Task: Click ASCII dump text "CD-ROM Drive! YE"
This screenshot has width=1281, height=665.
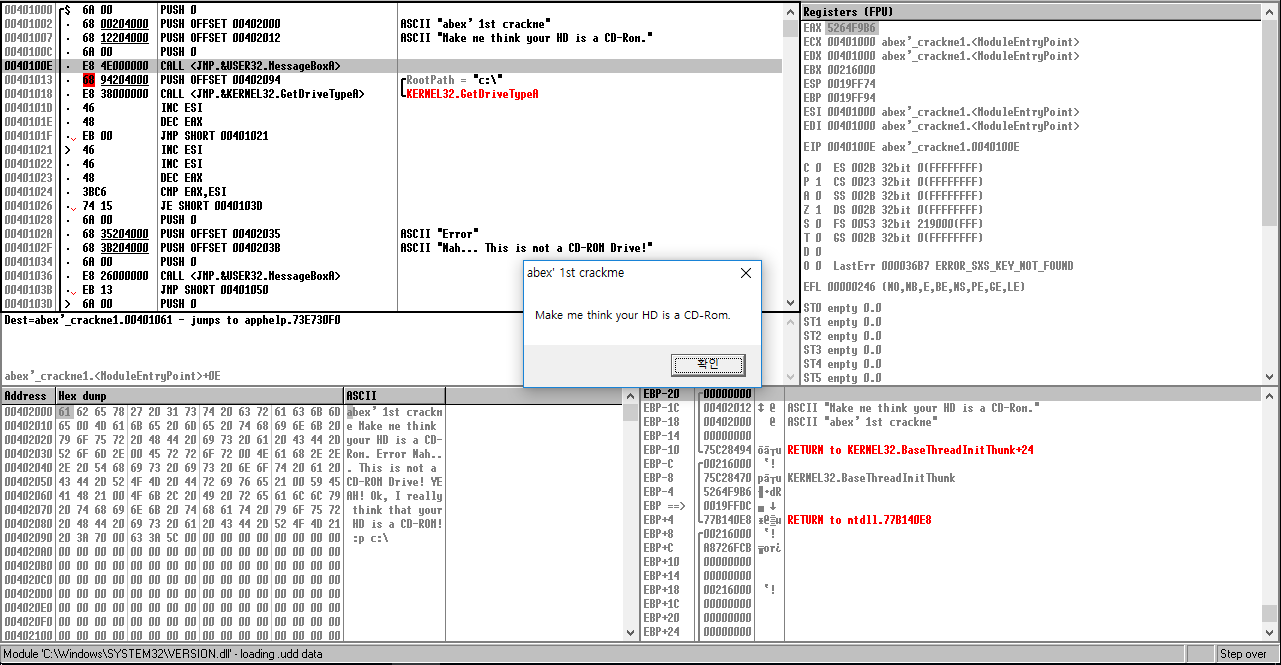Action: click(x=395, y=481)
